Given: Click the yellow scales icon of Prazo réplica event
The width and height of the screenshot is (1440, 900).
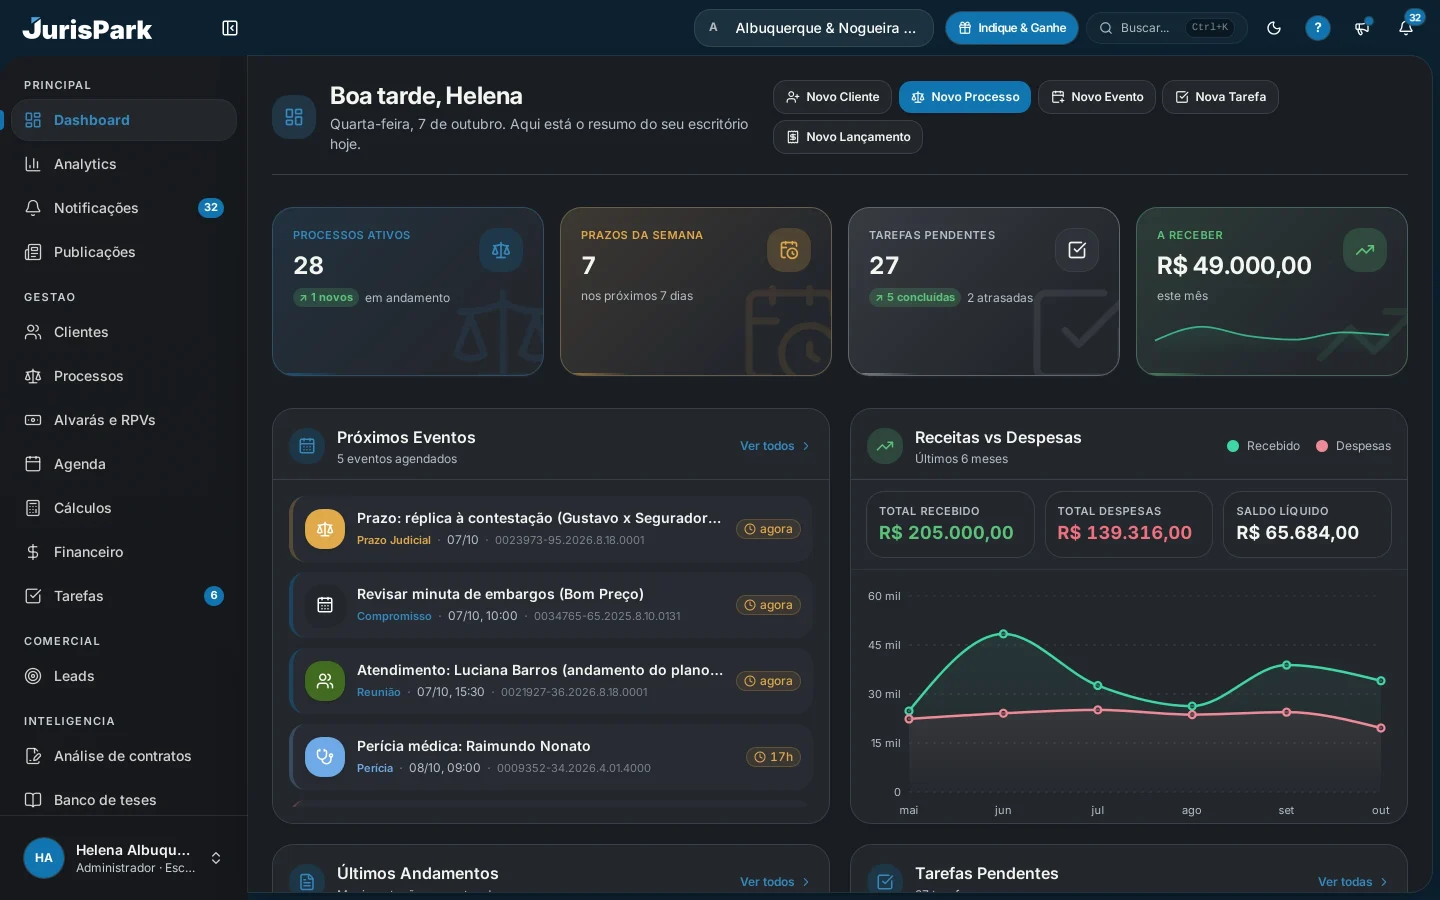Looking at the screenshot, I should tap(325, 529).
